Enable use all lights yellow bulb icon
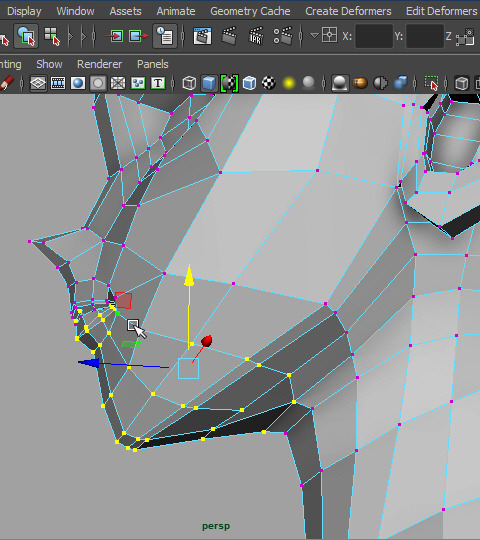480x540 pixels. pos(289,83)
